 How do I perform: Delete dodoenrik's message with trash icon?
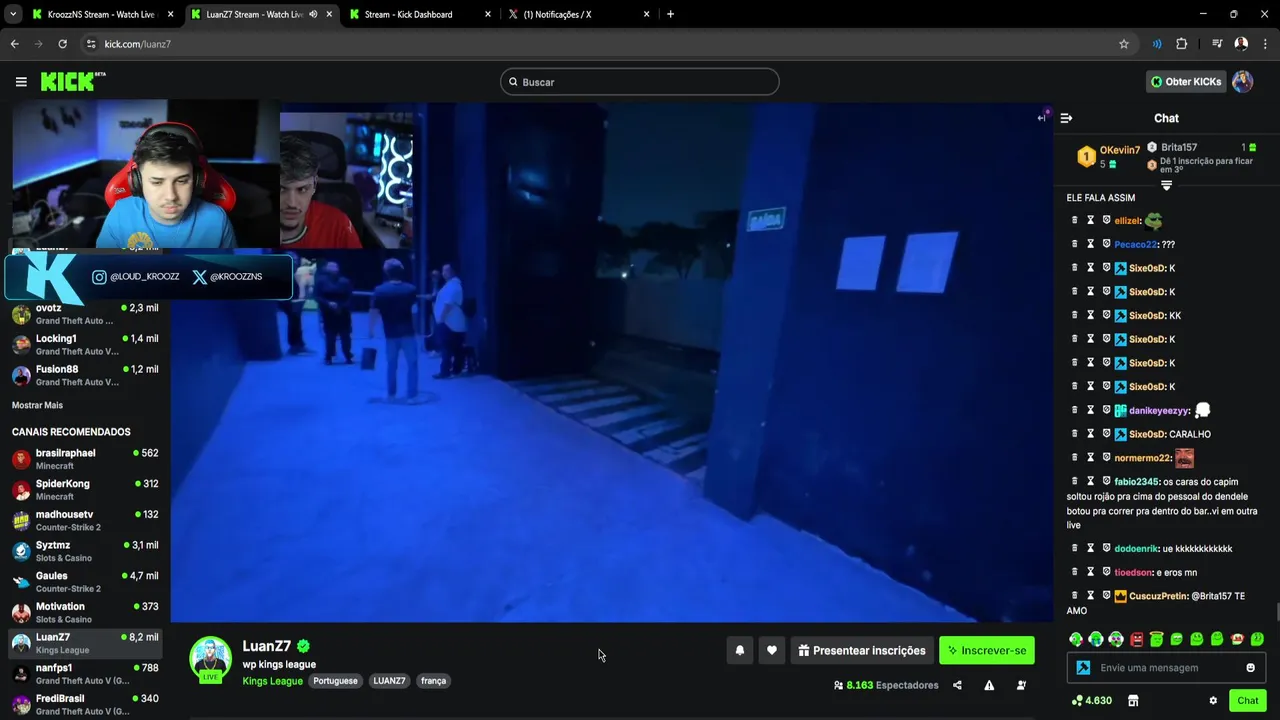pyautogui.click(x=1075, y=548)
